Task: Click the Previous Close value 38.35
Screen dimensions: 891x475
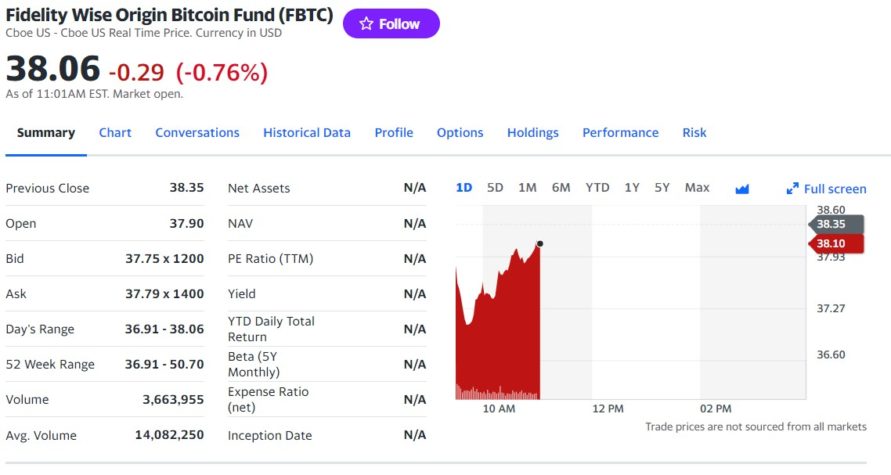Action: 186,188
